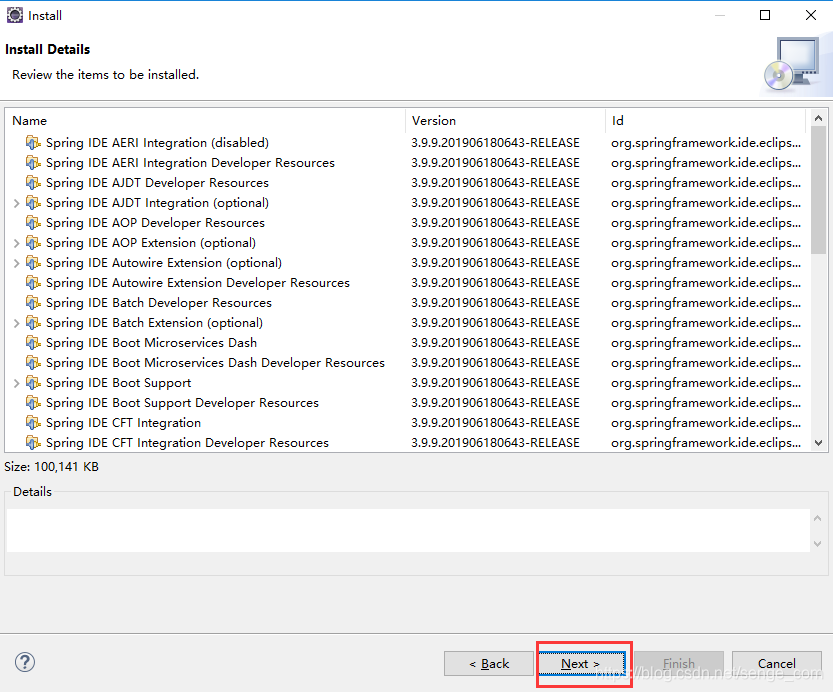Expand Spring IDE Boot Support node
833x692 pixels.
pyautogui.click(x=16, y=383)
